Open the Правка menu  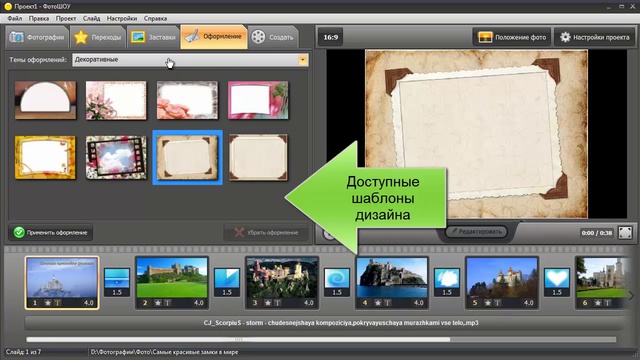[x=39, y=18]
